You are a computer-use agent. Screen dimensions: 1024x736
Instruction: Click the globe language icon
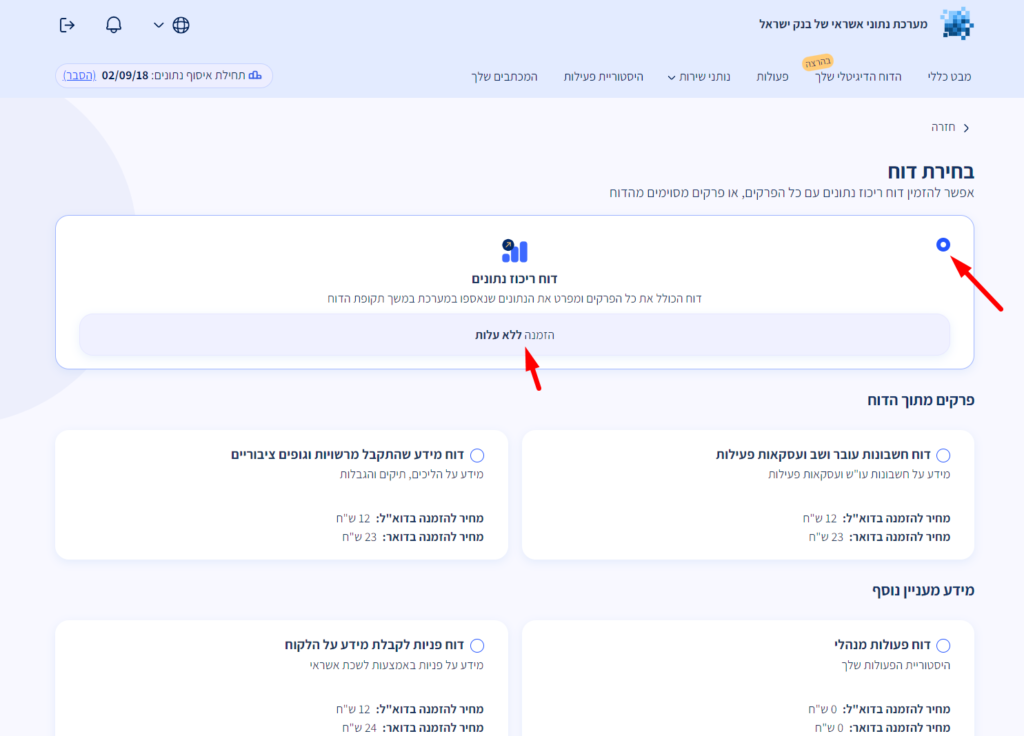(x=181, y=25)
